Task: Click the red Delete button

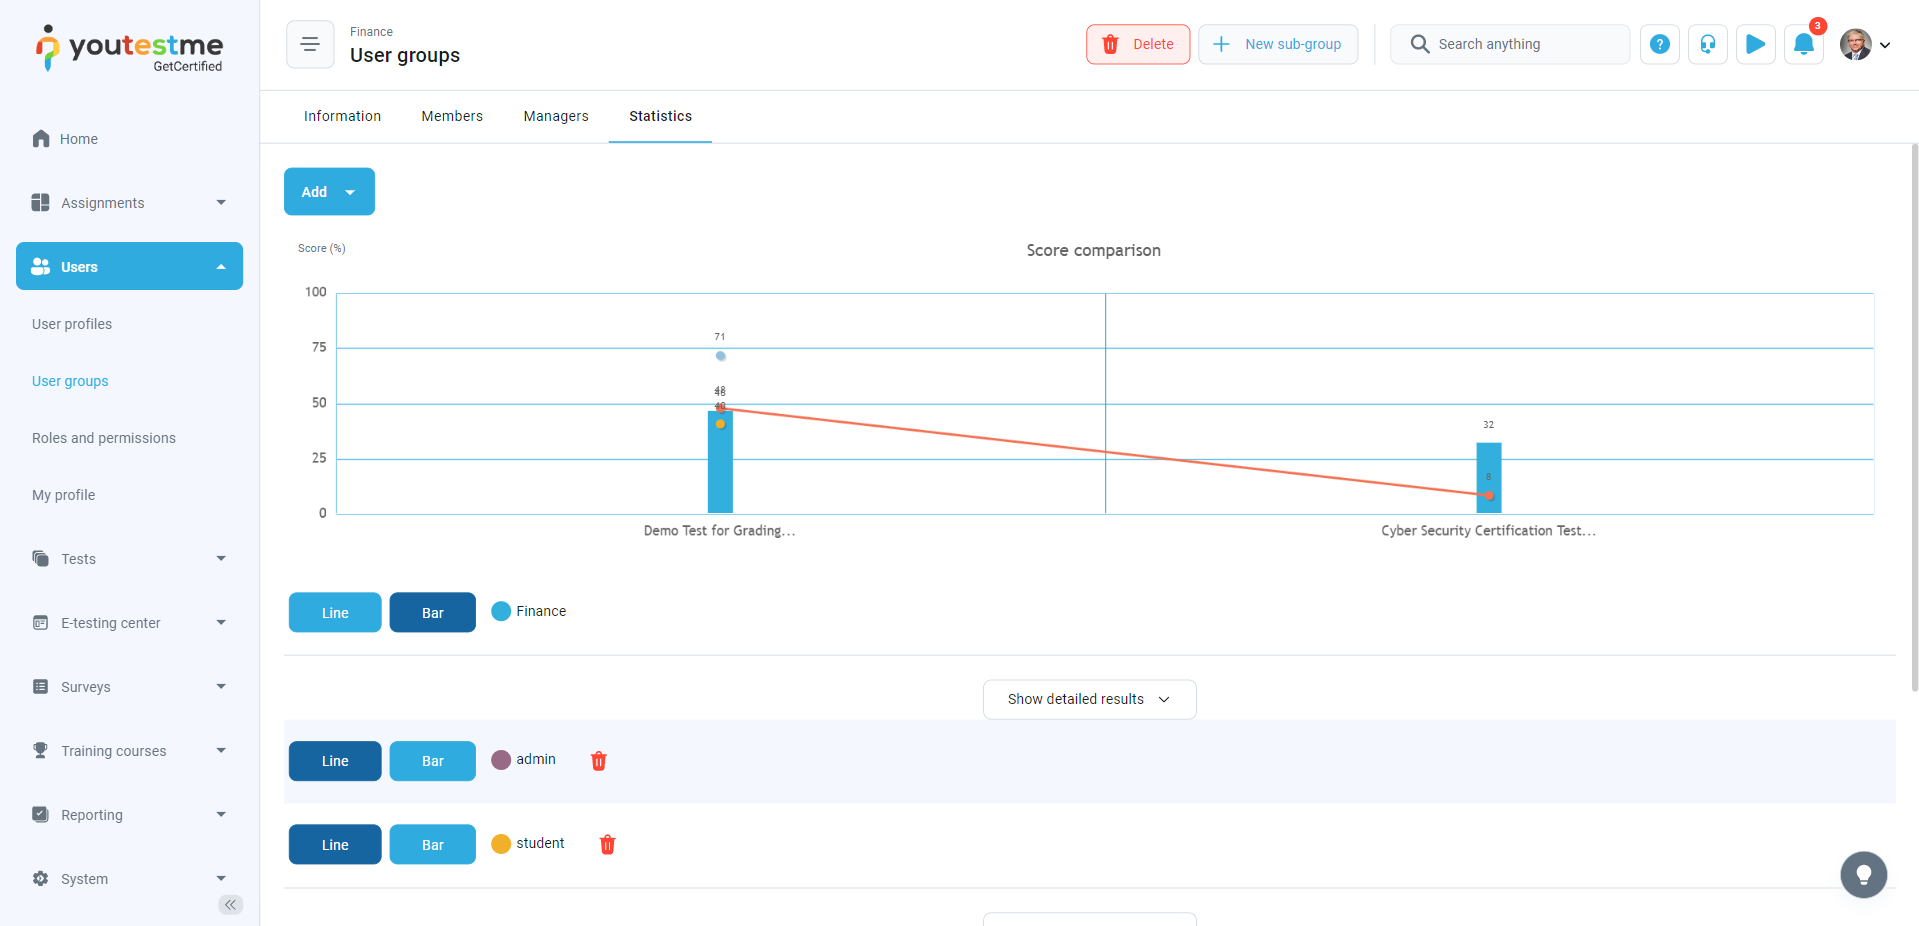Action: coord(1138,44)
